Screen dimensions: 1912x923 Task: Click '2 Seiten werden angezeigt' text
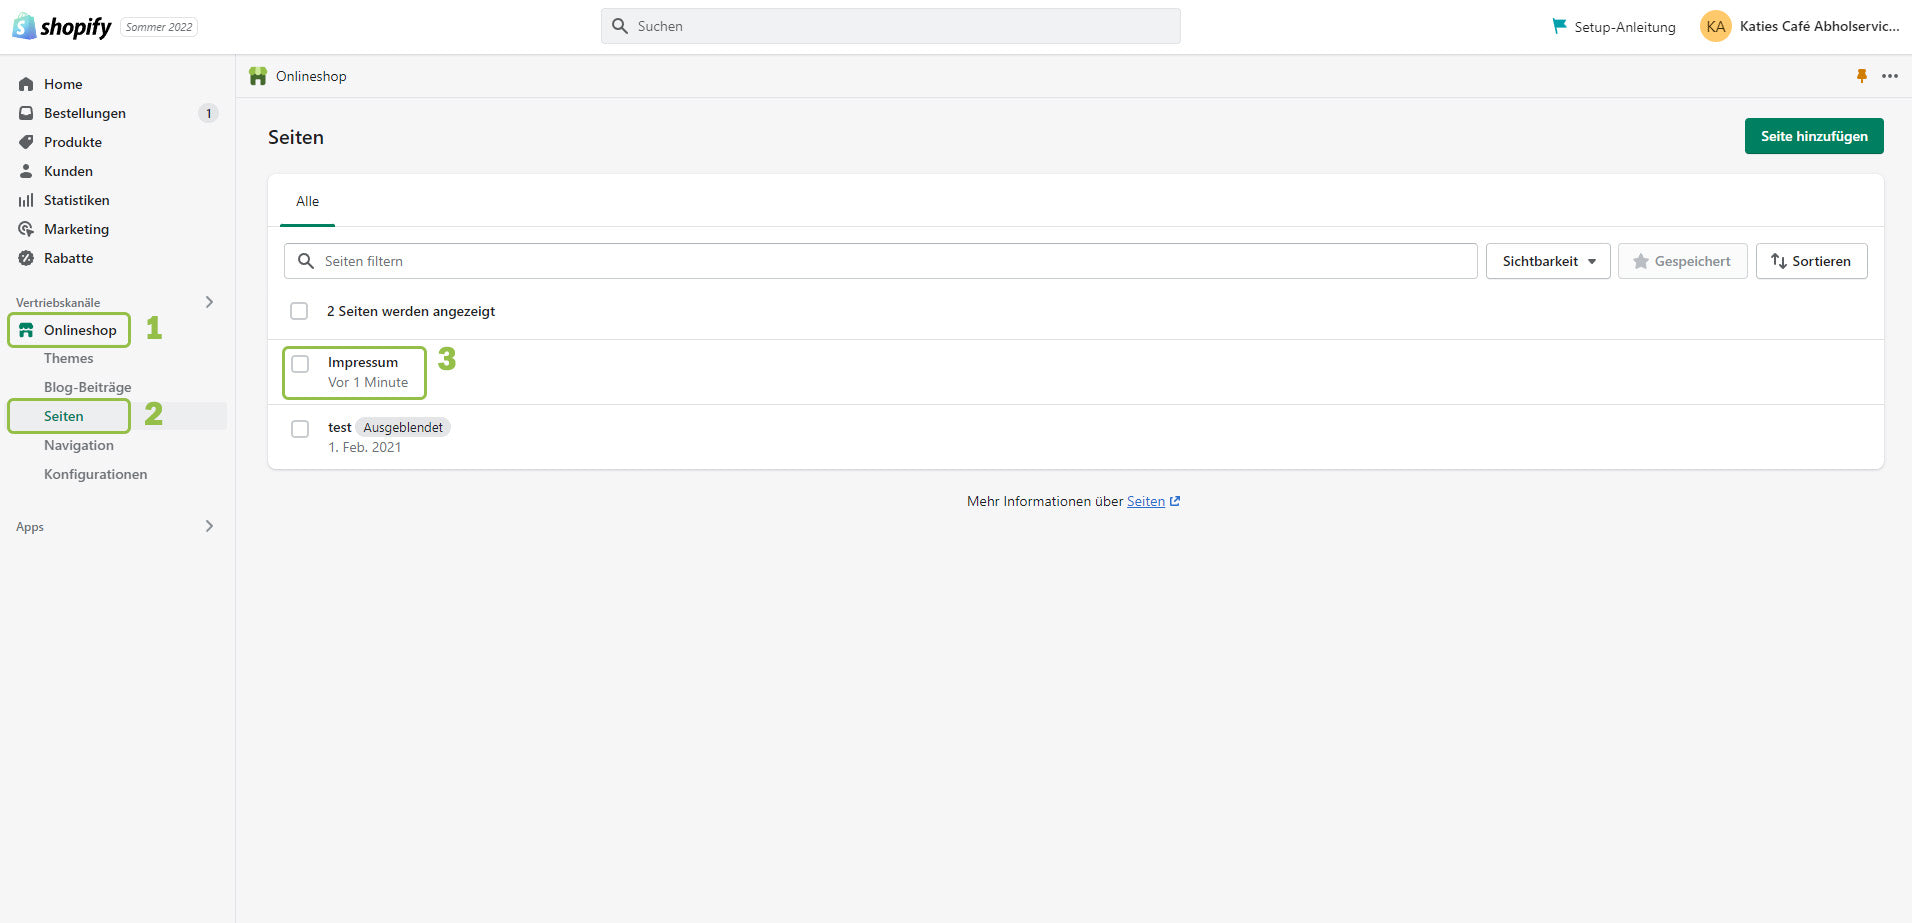[x=411, y=311]
